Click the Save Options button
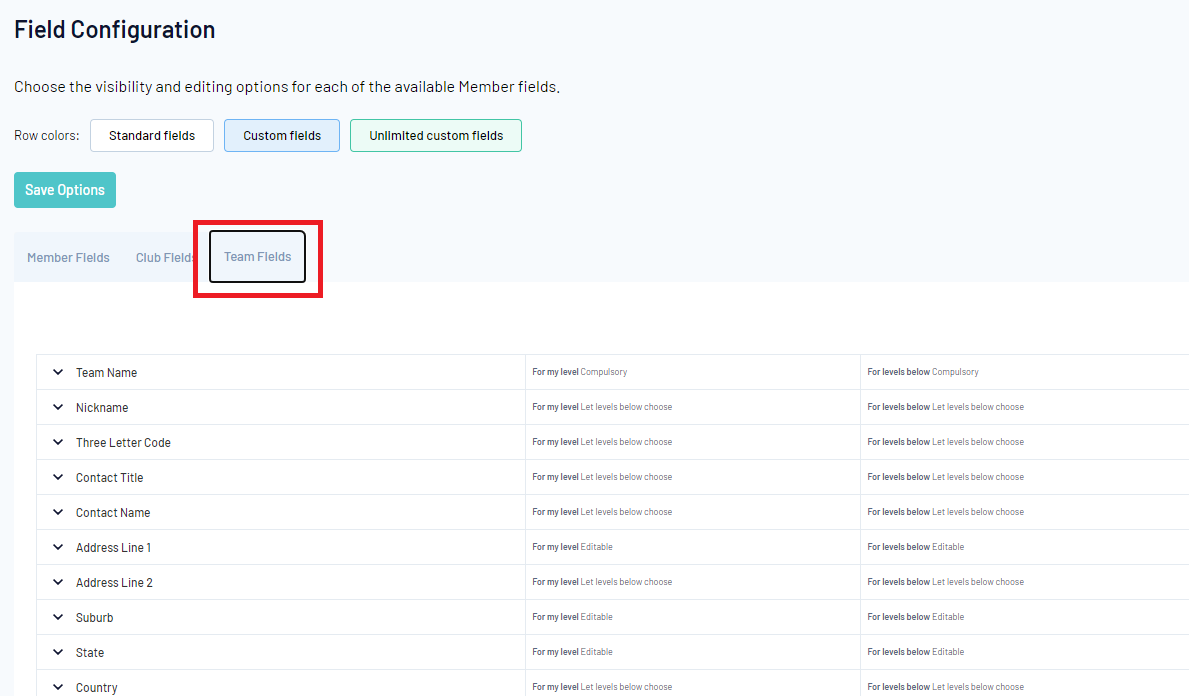1189x696 pixels. (64, 190)
